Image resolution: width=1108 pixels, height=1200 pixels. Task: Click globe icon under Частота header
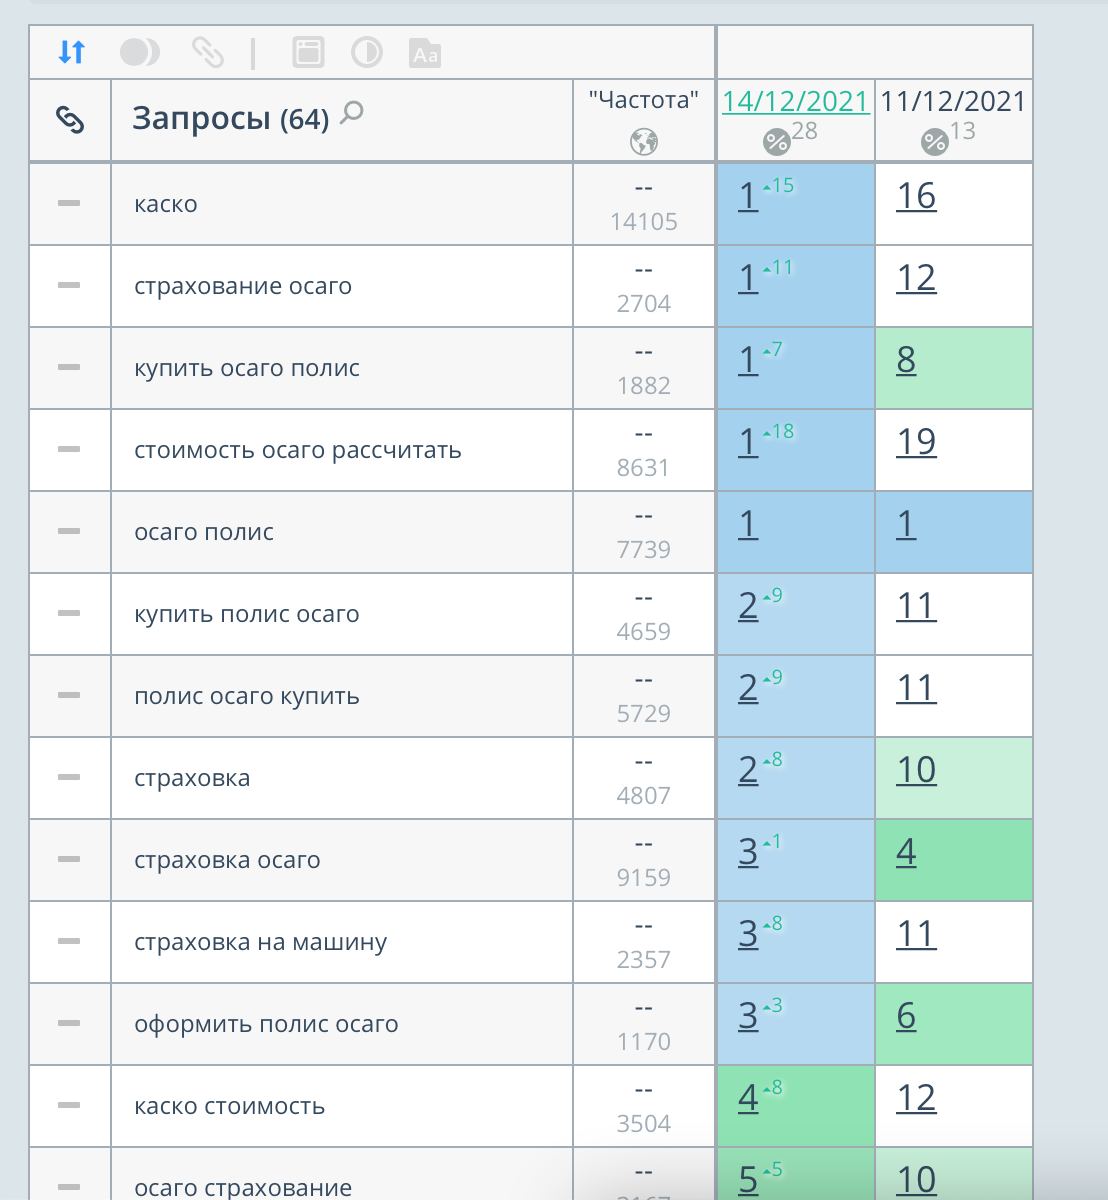tap(644, 142)
